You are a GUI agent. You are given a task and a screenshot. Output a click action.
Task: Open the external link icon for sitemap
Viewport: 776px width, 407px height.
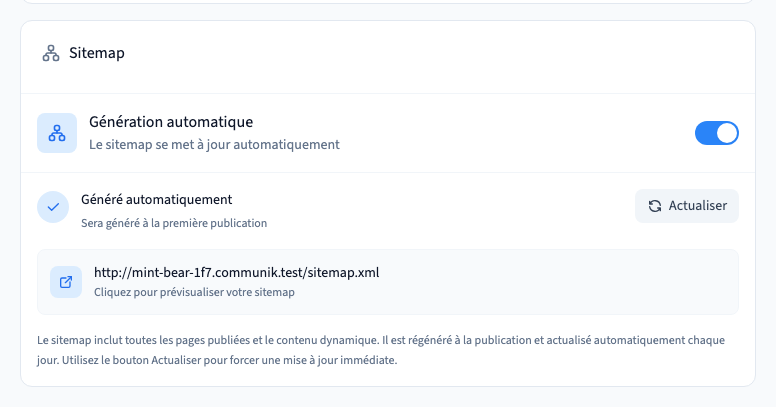point(66,282)
